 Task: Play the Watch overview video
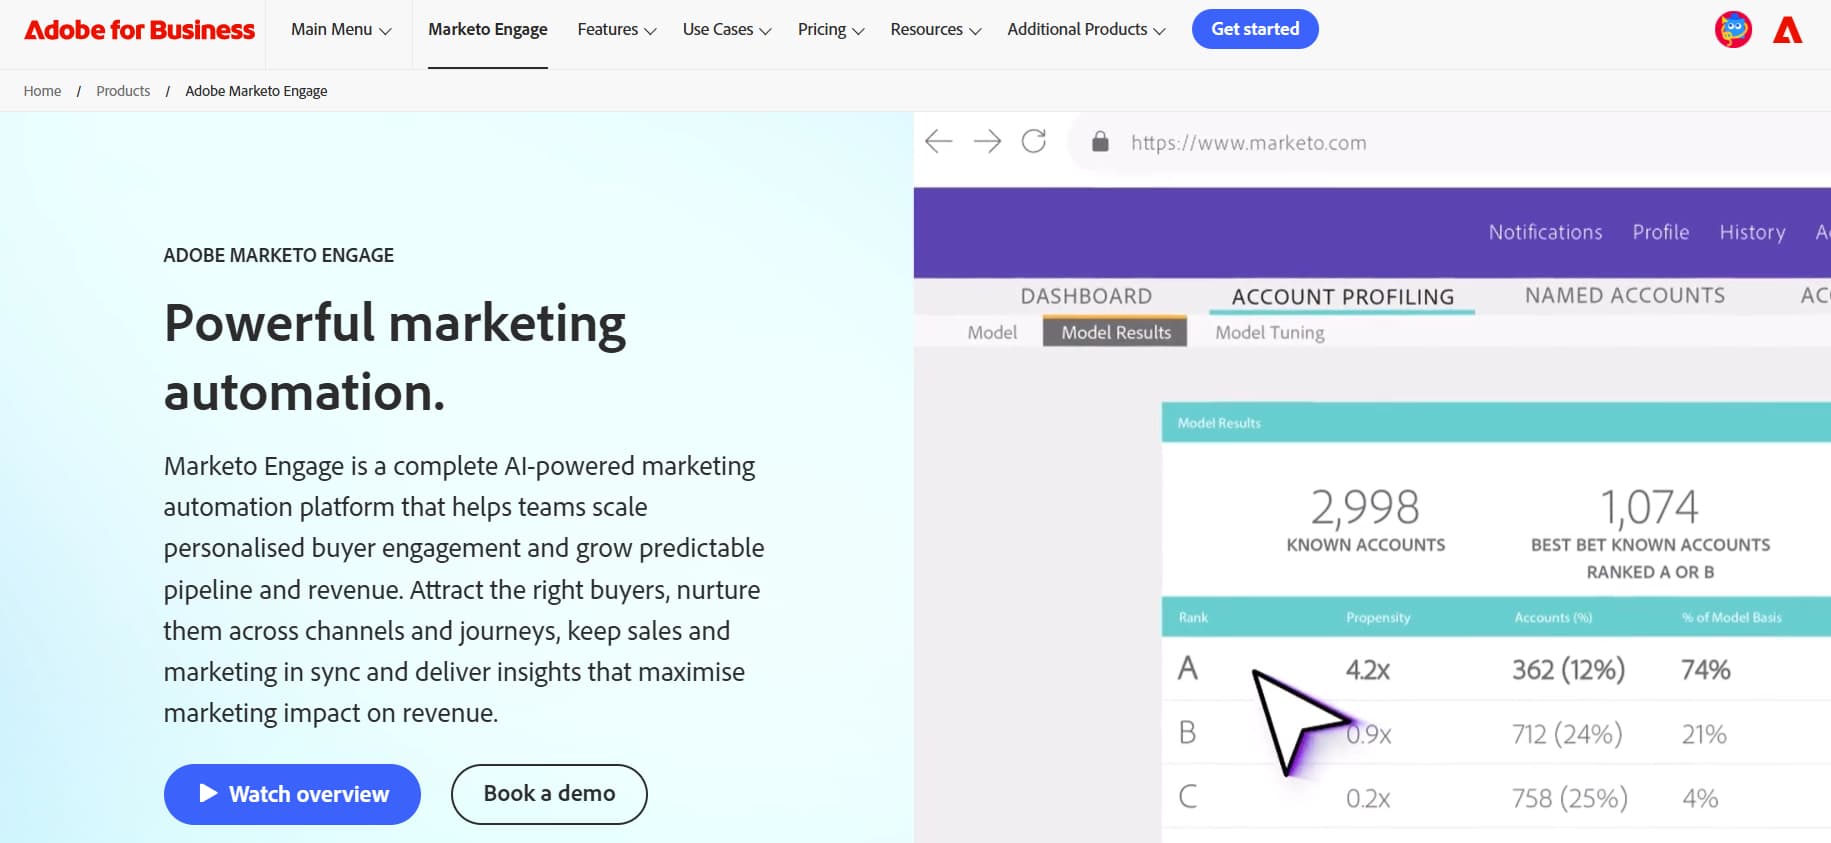(292, 794)
